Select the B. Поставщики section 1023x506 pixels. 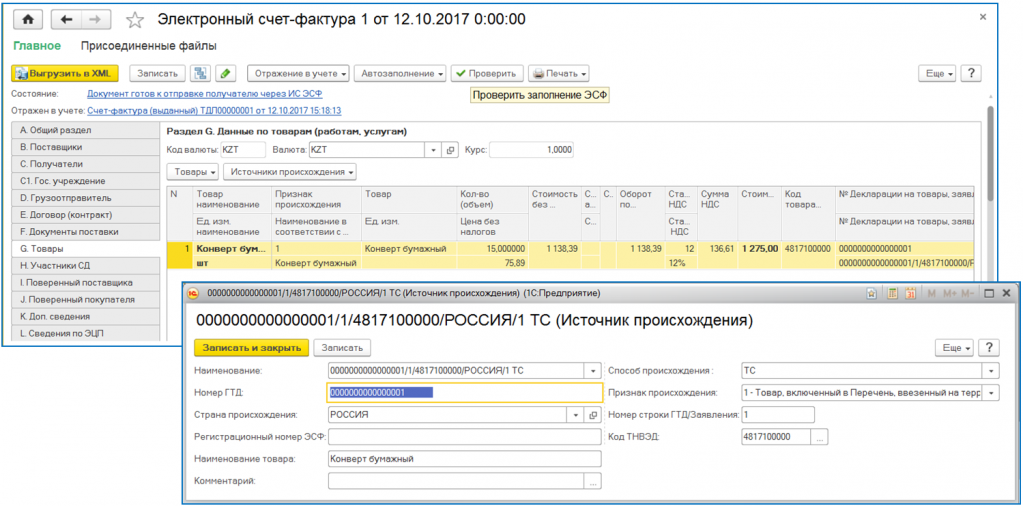tap(86, 146)
